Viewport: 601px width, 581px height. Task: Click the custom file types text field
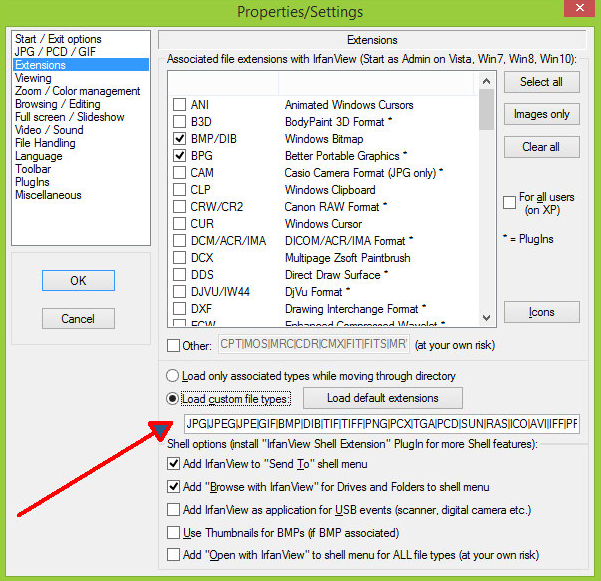tap(382, 424)
